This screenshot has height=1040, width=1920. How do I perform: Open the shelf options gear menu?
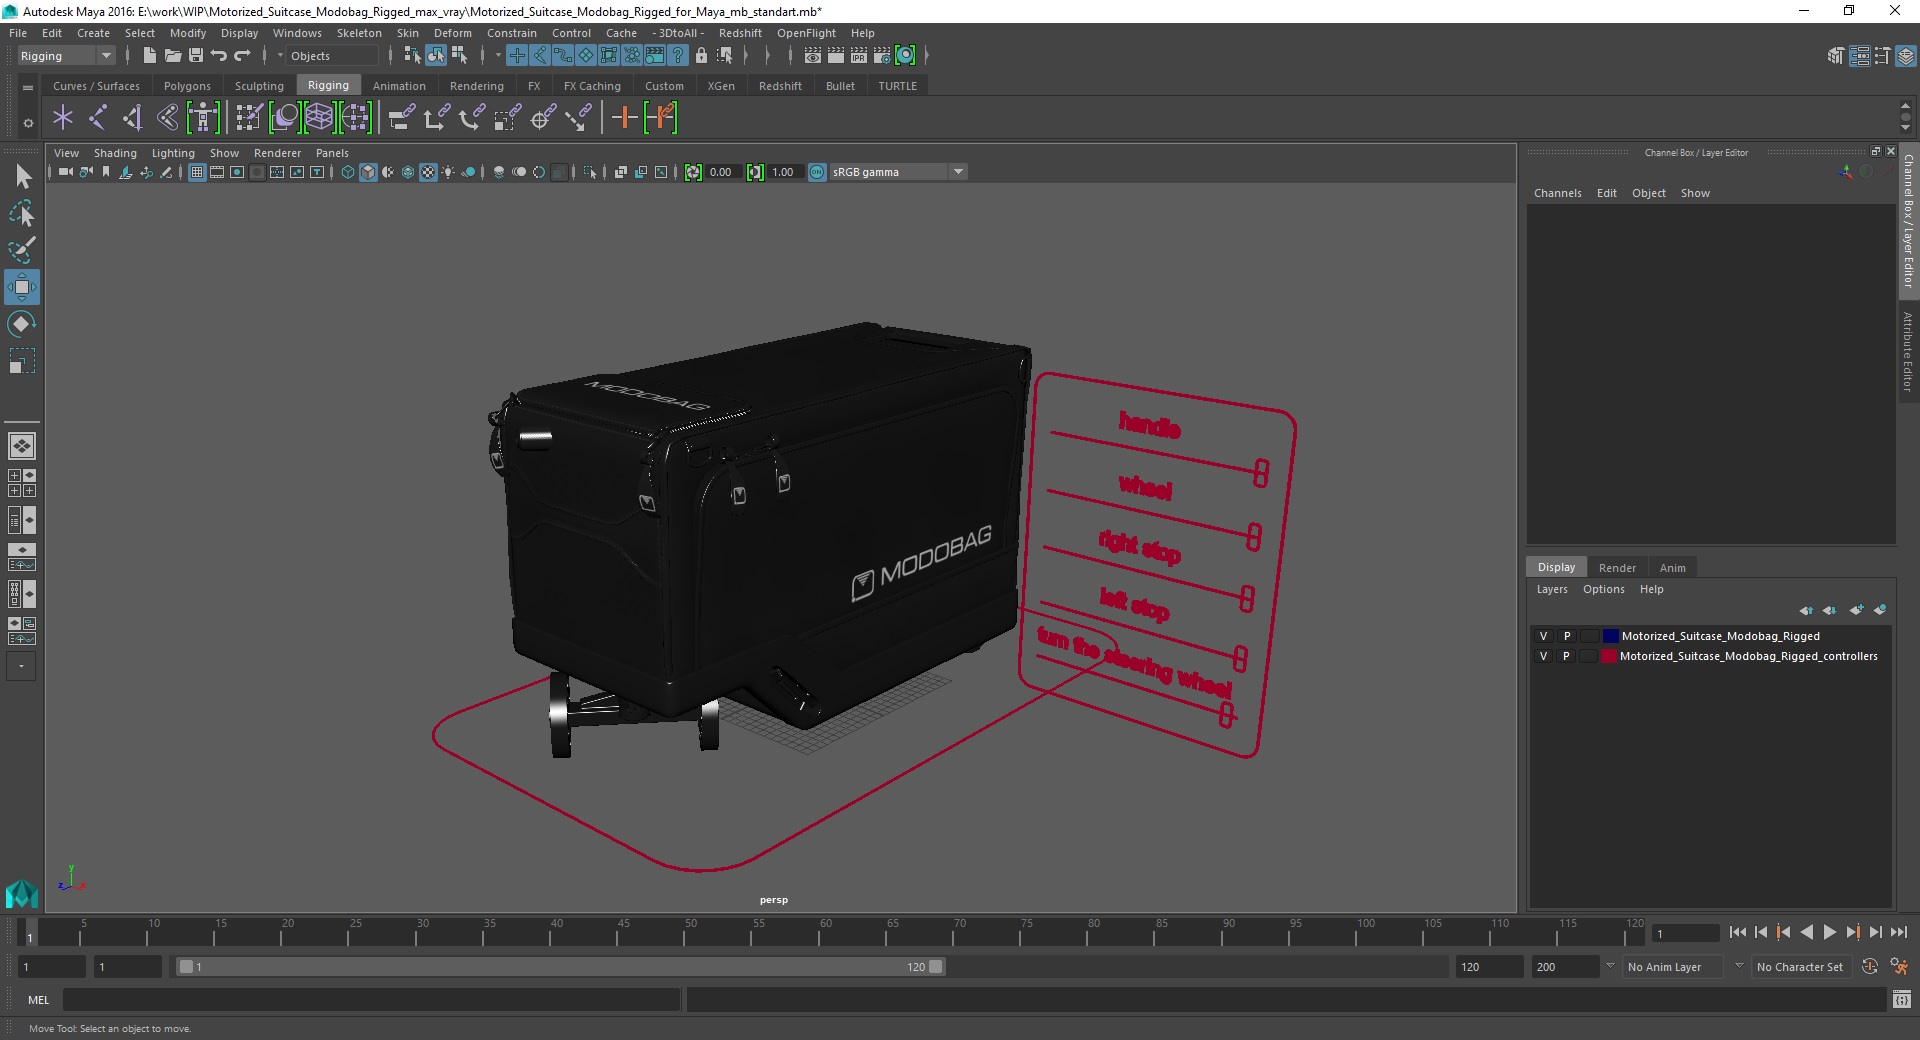tap(28, 124)
